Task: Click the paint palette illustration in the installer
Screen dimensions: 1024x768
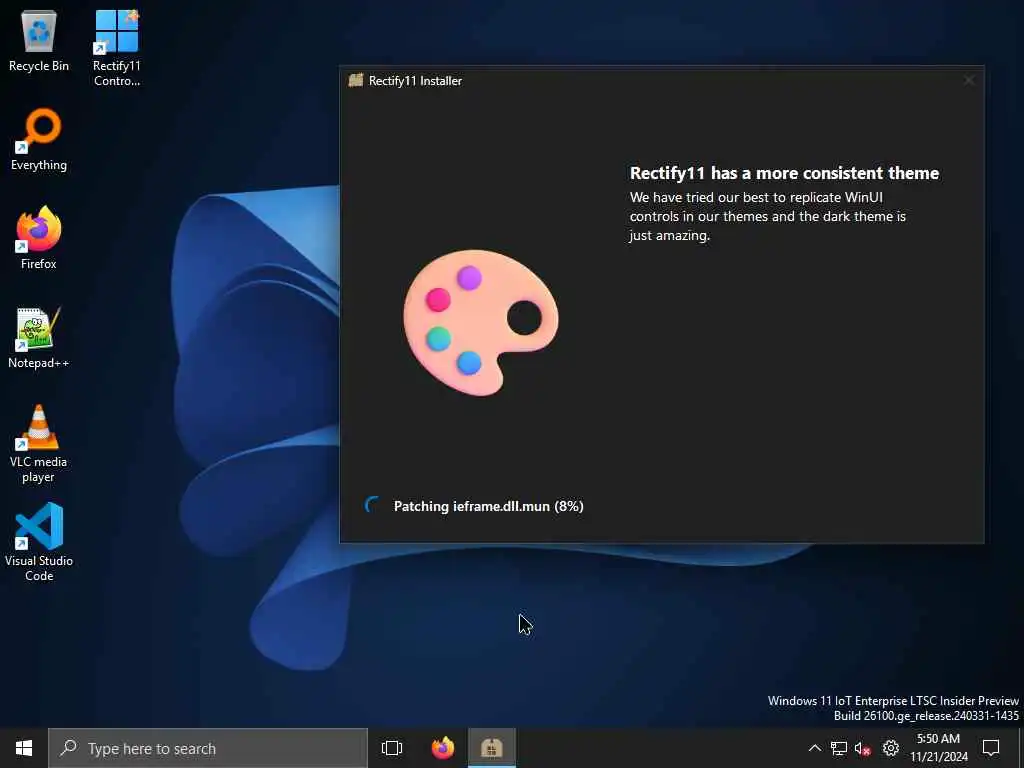Action: (x=481, y=322)
